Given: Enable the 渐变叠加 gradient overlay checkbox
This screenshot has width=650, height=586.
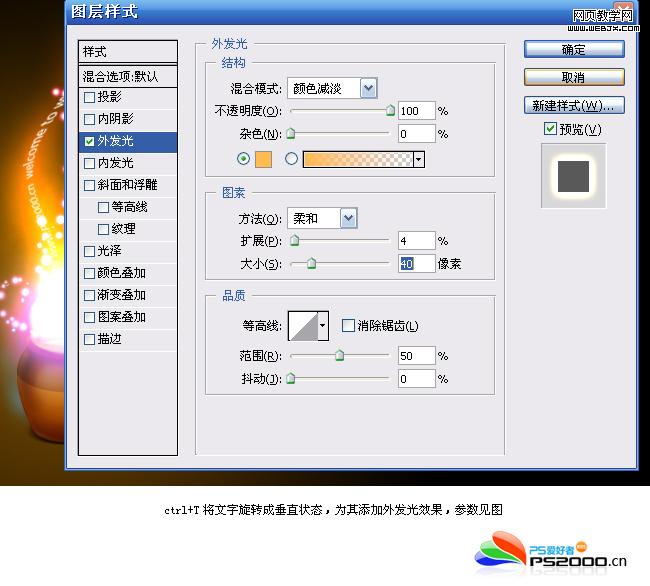Looking at the screenshot, I should click(x=89, y=295).
